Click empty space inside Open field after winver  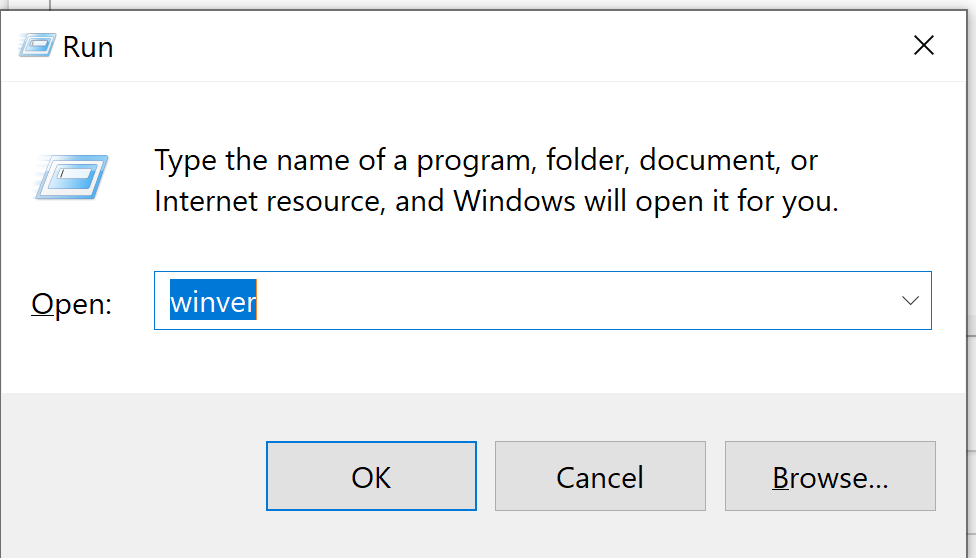click(560, 301)
